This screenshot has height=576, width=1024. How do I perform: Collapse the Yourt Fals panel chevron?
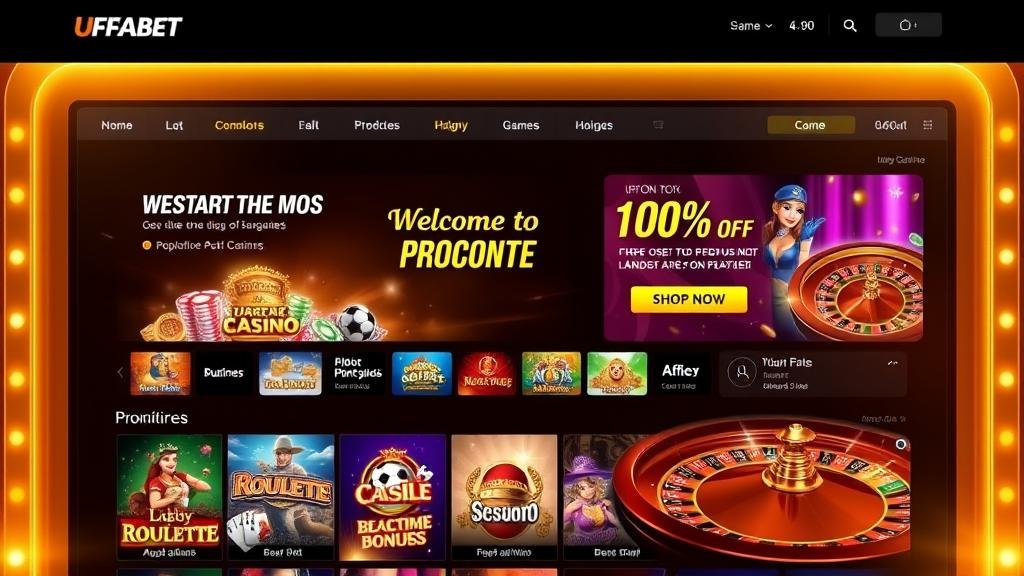pyautogui.click(x=893, y=362)
